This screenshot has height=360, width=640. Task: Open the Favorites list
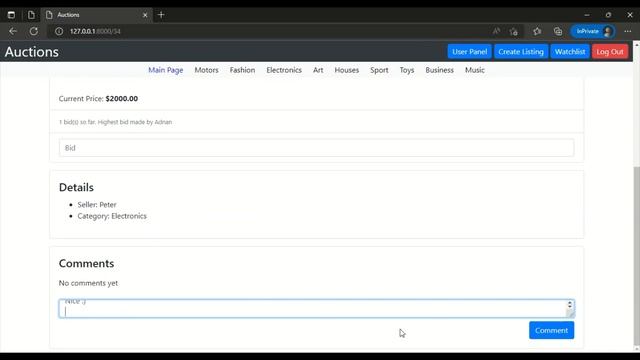(537, 31)
